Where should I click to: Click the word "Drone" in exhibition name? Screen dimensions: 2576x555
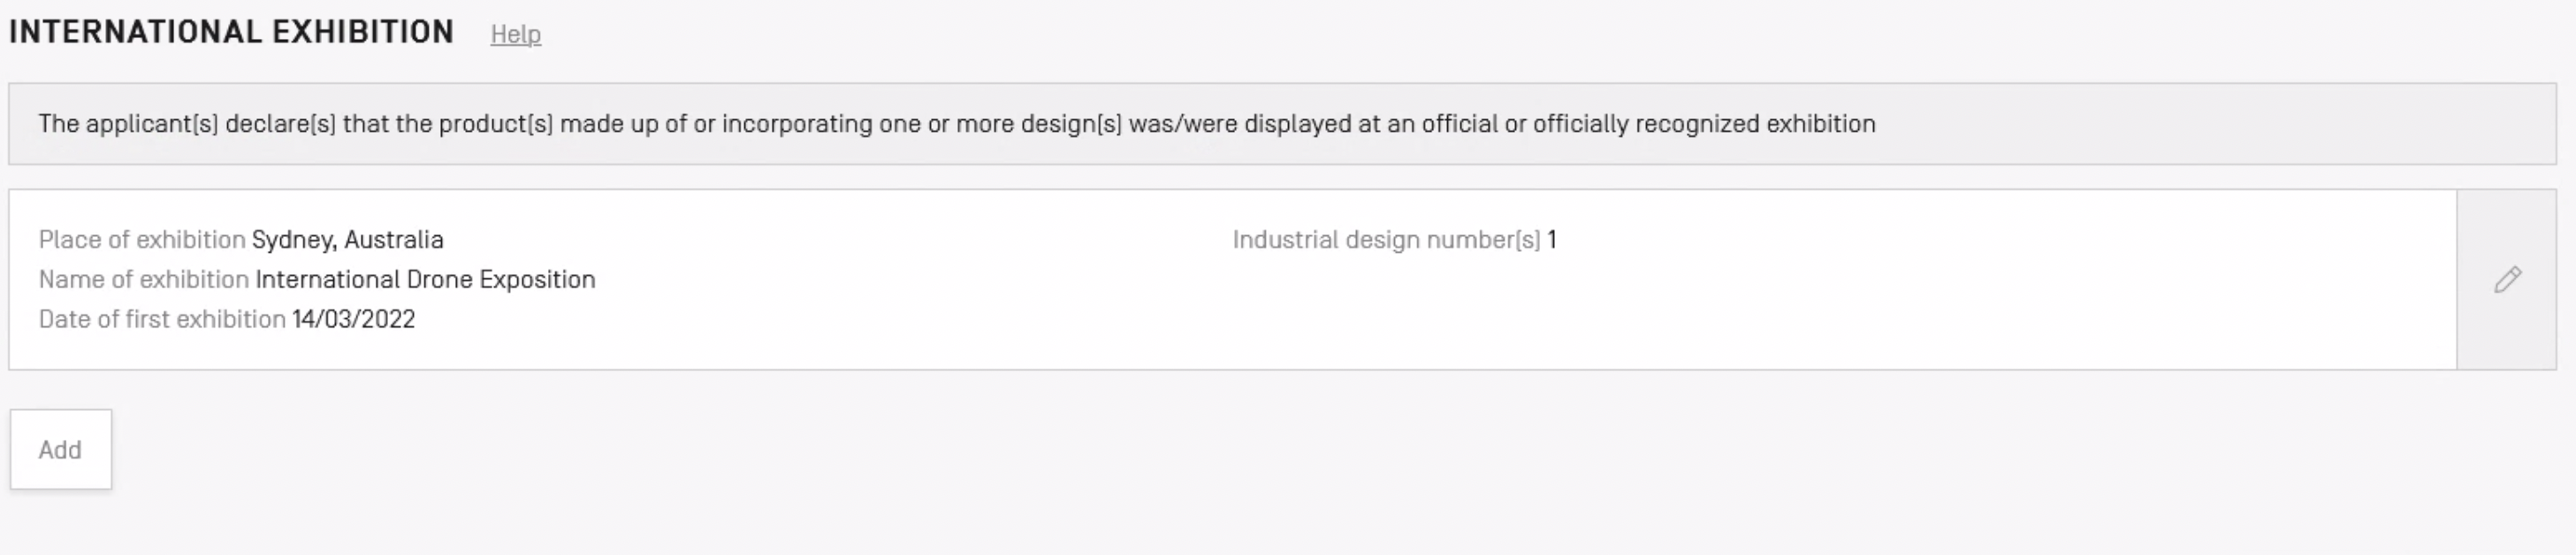click(x=440, y=280)
